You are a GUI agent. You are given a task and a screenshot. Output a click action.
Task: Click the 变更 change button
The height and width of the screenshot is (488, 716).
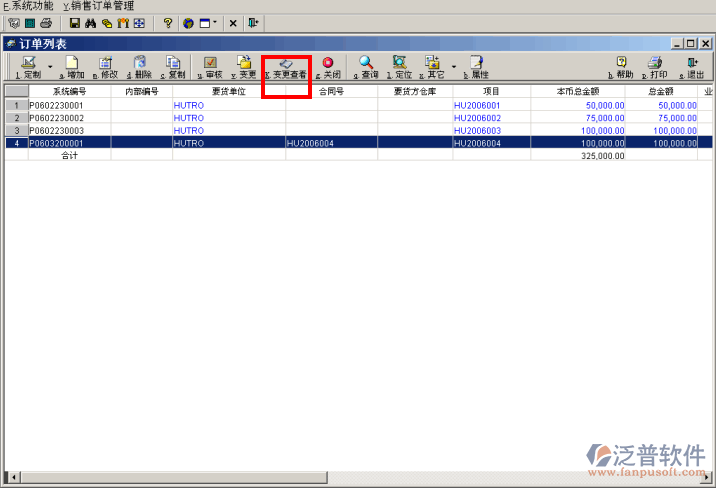(244, 68)
